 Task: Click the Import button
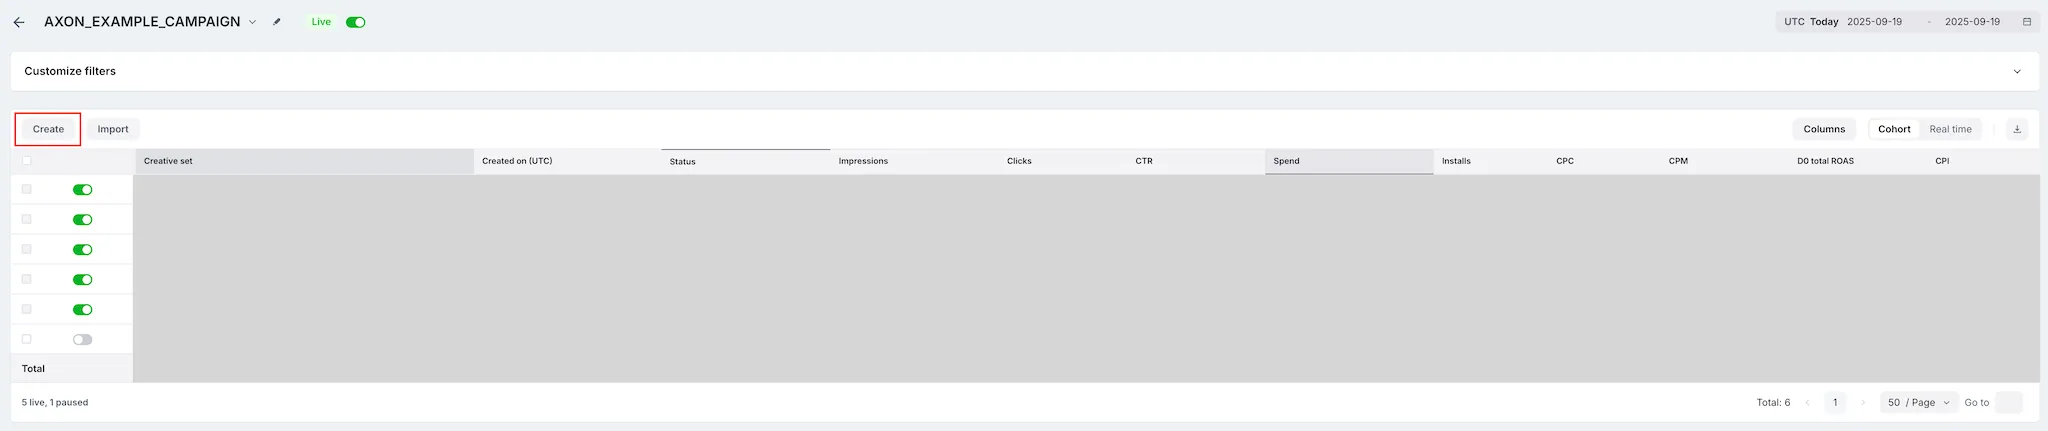(113, 129)
